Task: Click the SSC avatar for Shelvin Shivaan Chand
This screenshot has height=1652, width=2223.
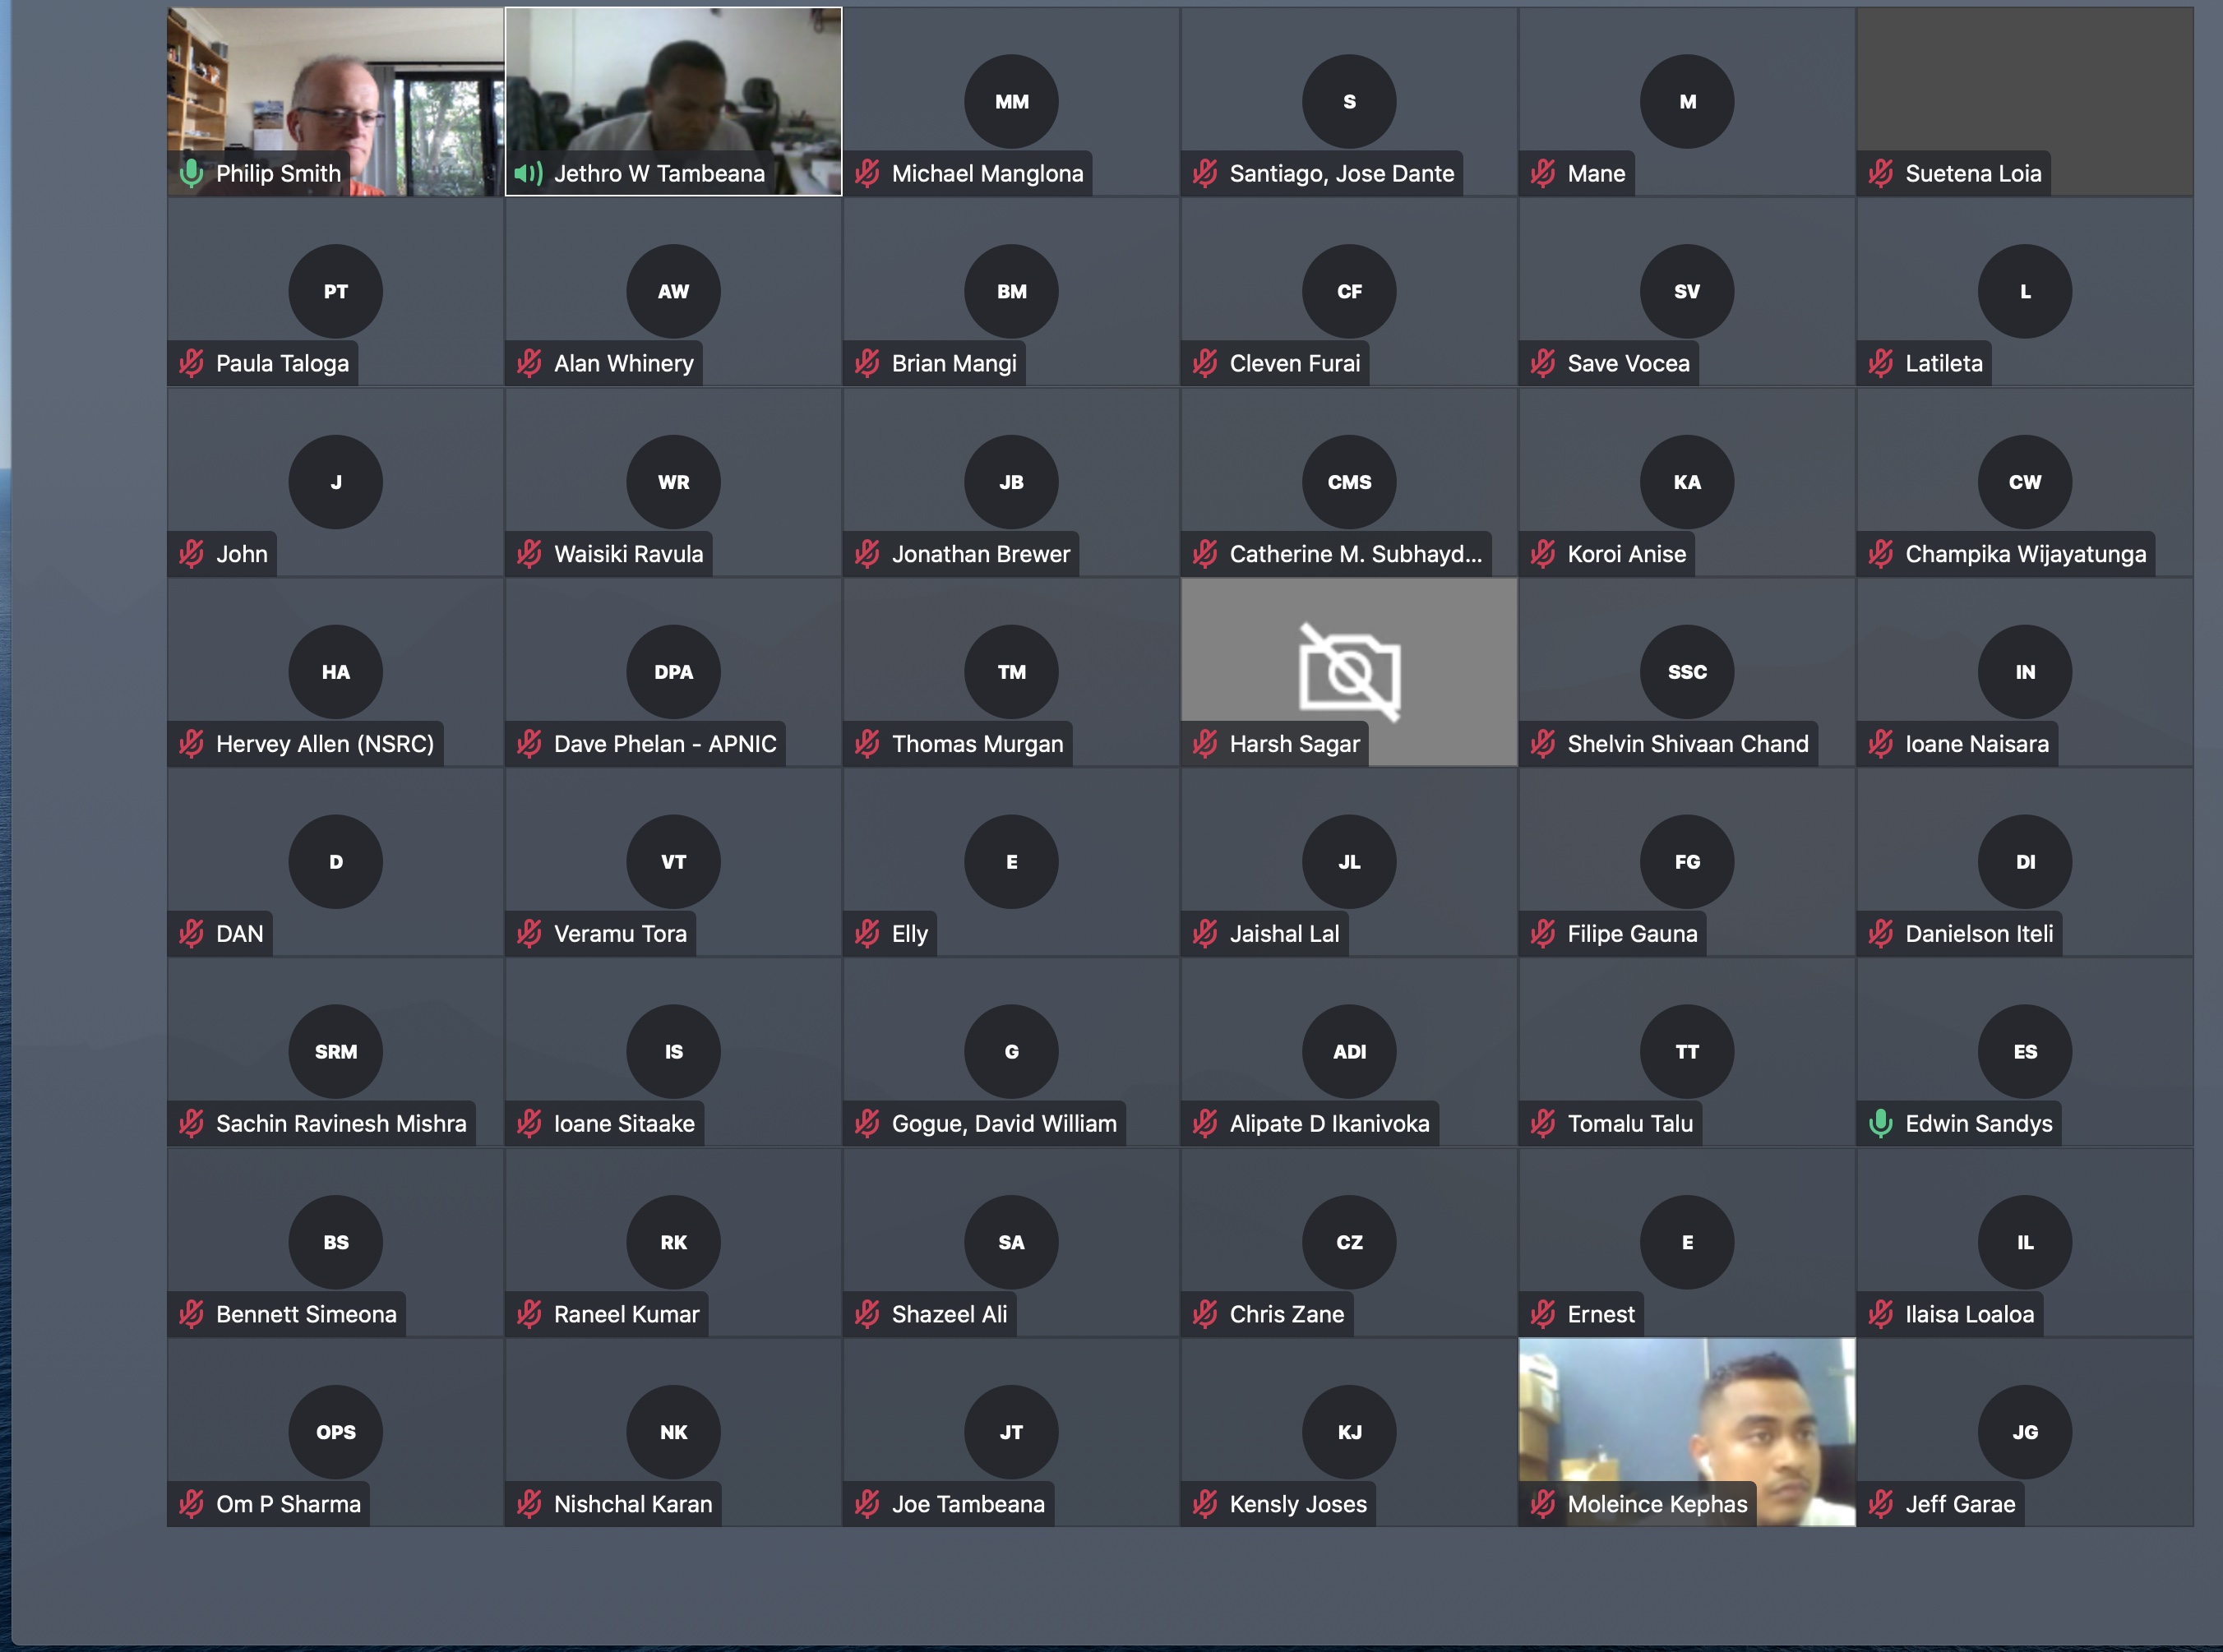Action: click(1687, 671)
